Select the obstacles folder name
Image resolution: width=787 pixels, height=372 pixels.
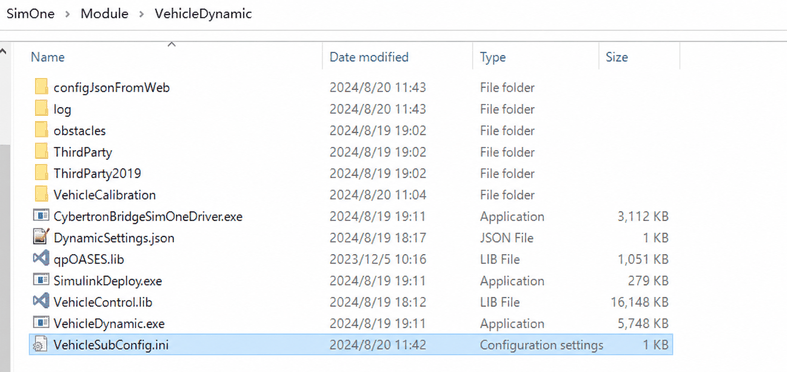(80, 131)
